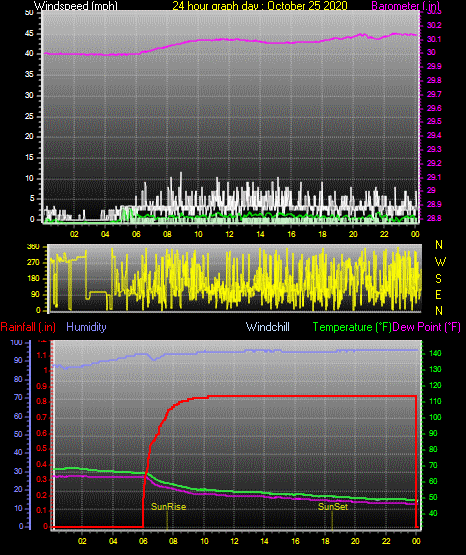Click the '1.1' rainfall axis value
The height and width of the screenshot is (555, 466).
(42, 355)
